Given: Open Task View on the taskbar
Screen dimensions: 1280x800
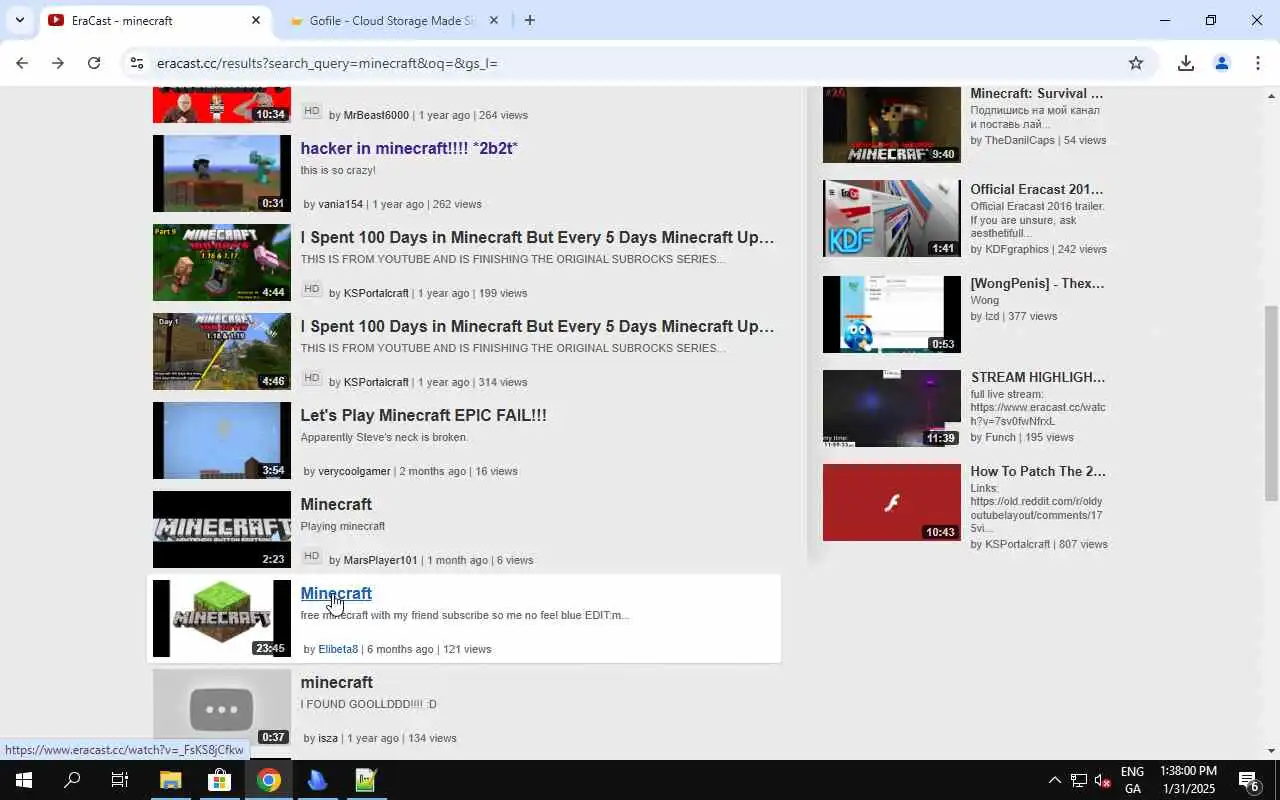Looking at the screenshot, I should click(x=120, y=780).
